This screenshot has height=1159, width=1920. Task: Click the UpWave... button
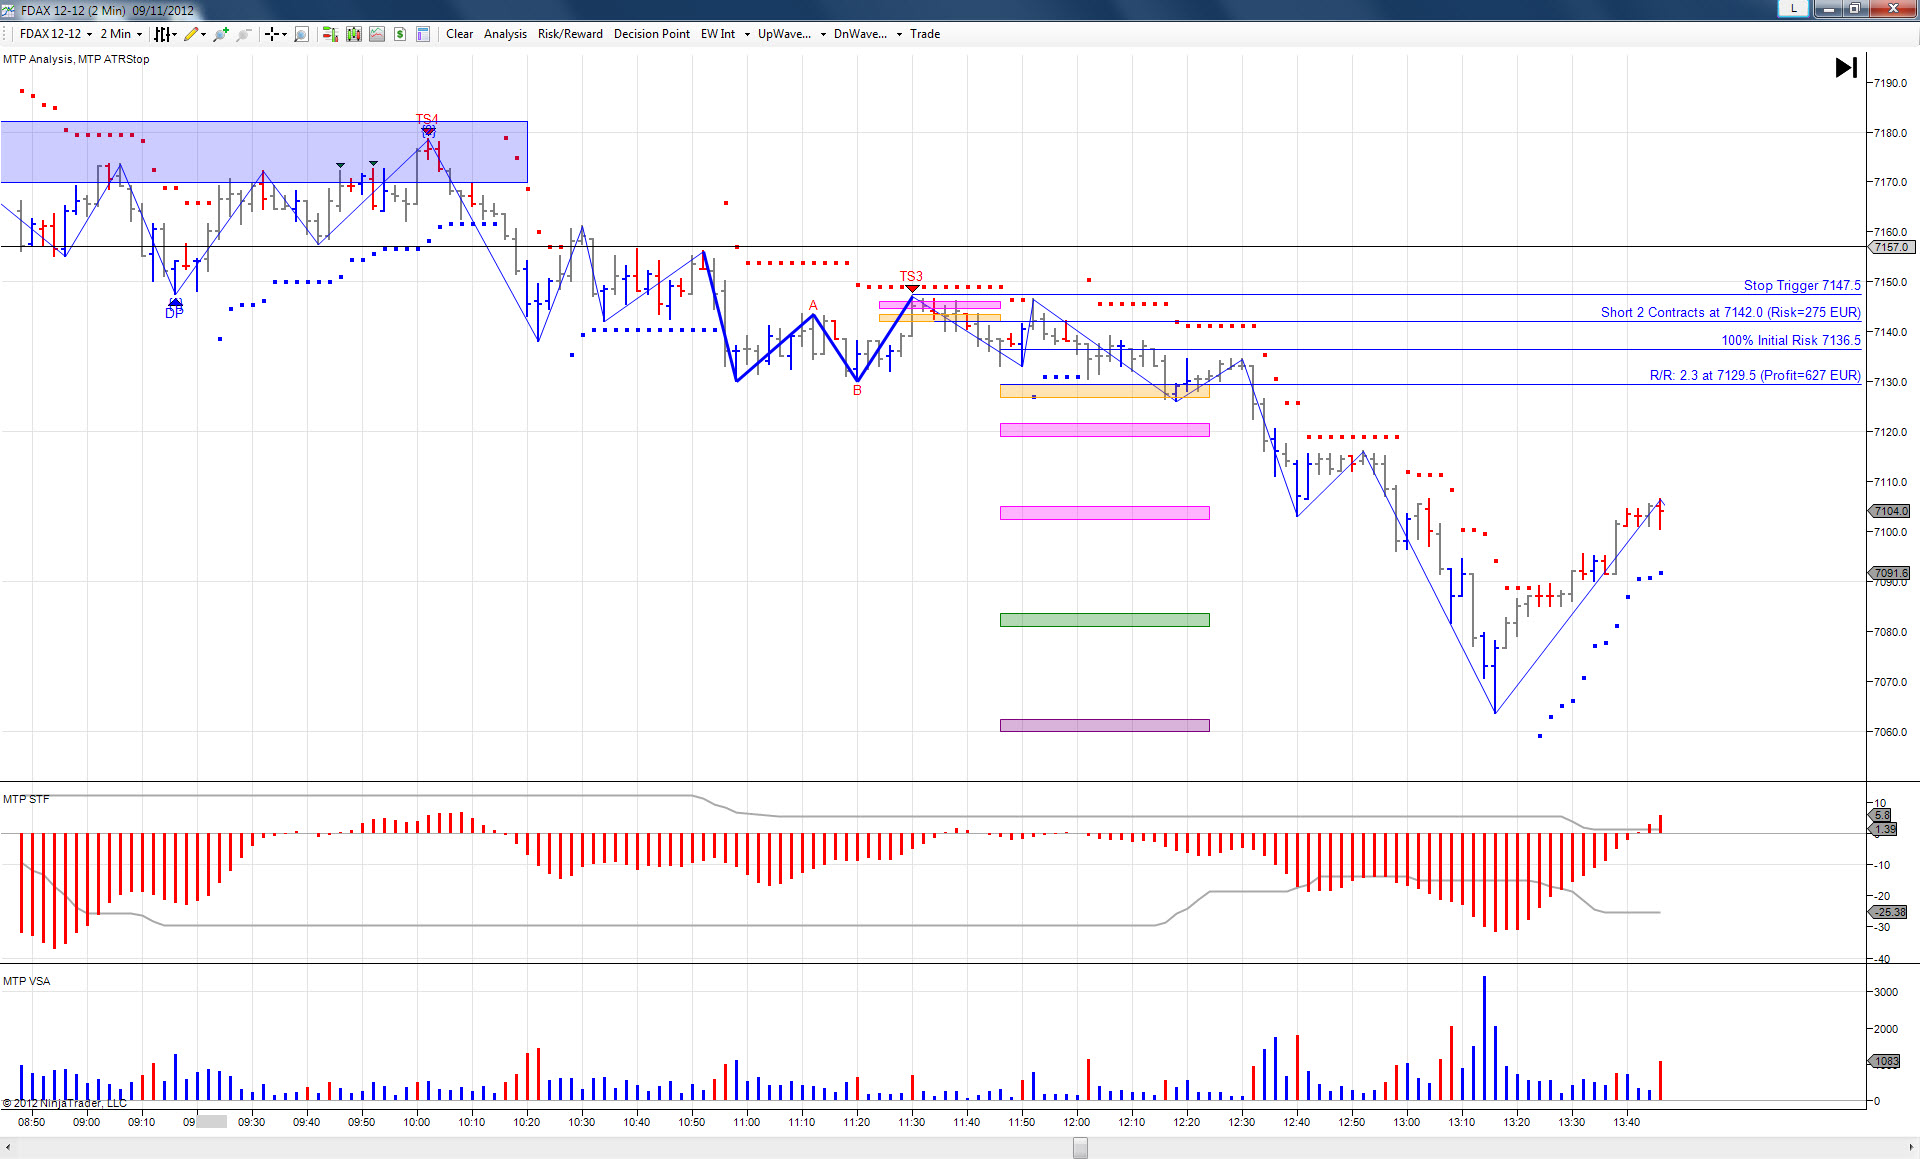(784, 34)
